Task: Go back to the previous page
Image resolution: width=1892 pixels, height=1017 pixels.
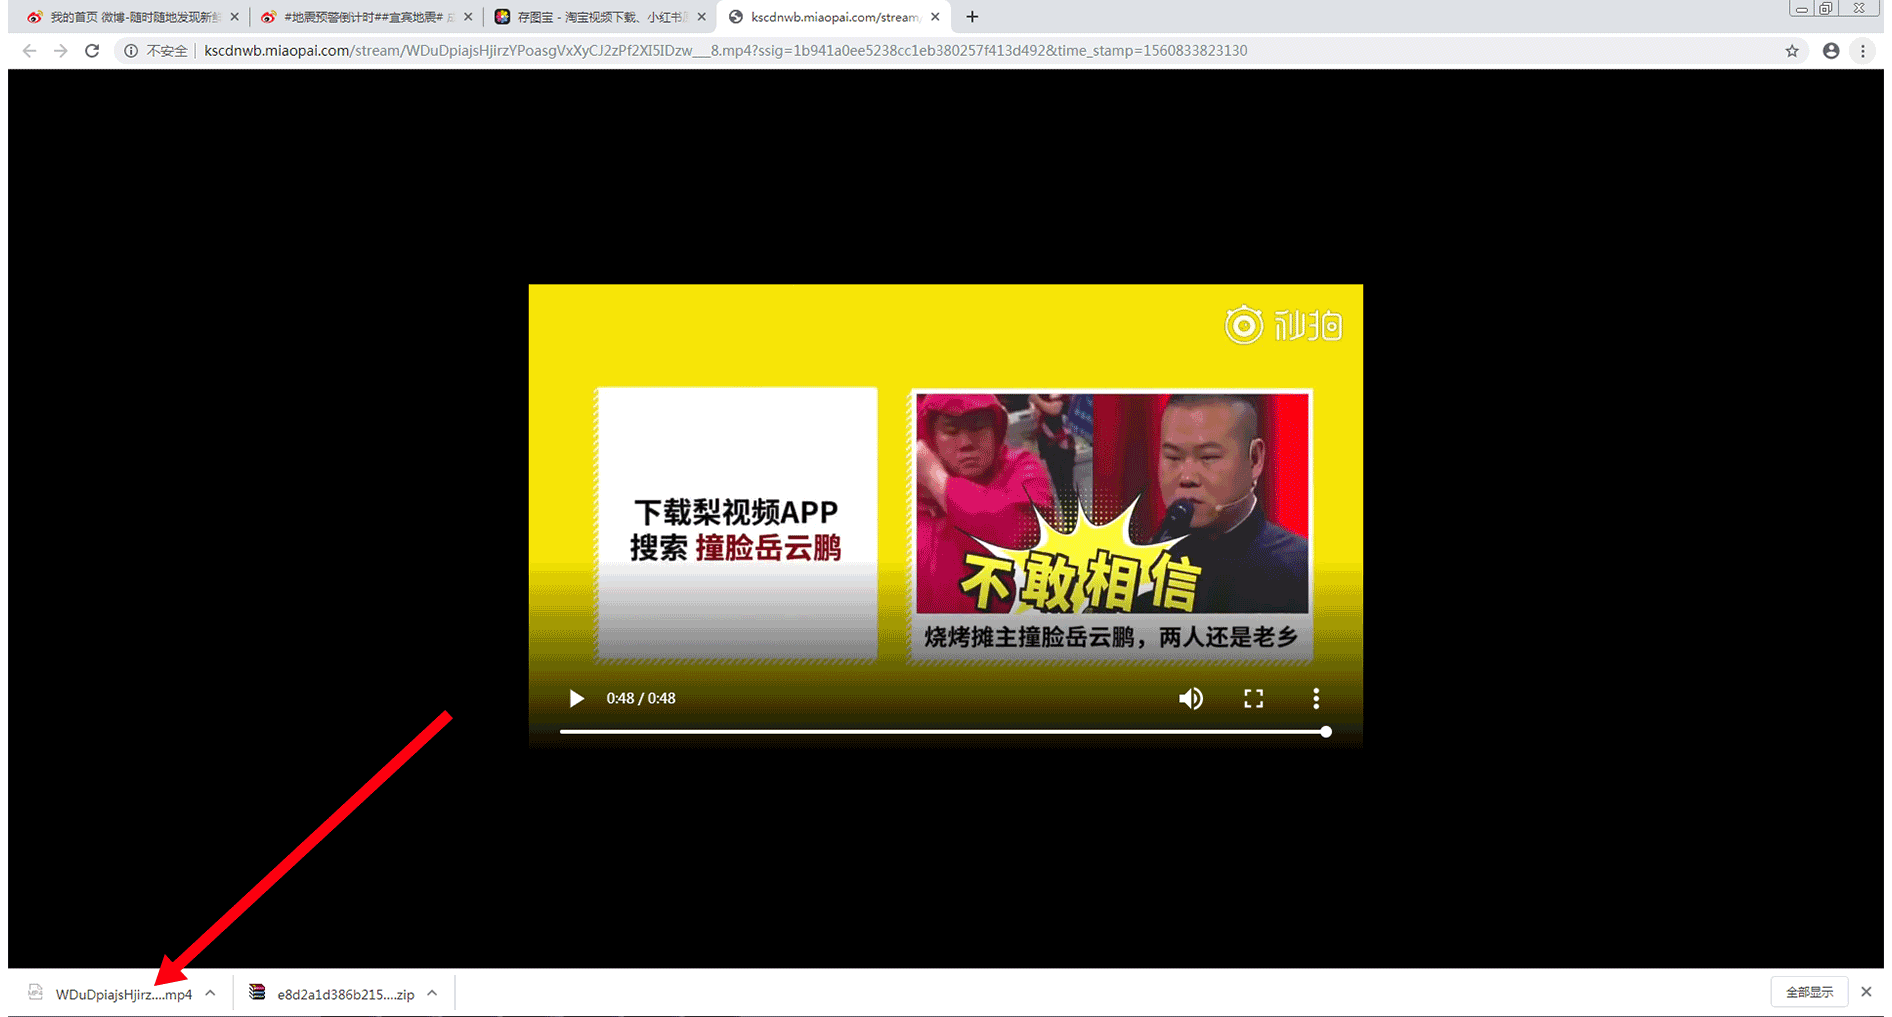Action: pyautogui.click(x=29, y=51)
